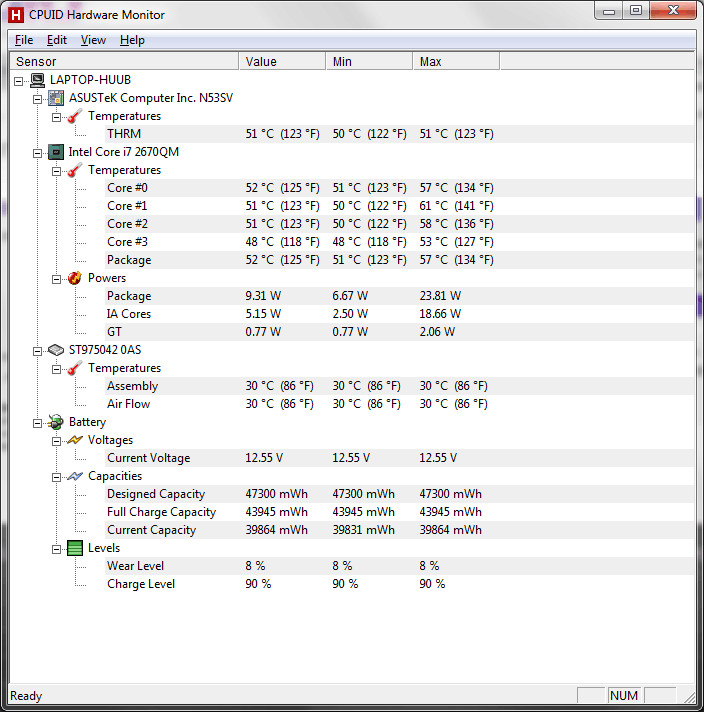Select the Current Capacity row
This screenshot has width=704, height=712.
tap(399, 530)
